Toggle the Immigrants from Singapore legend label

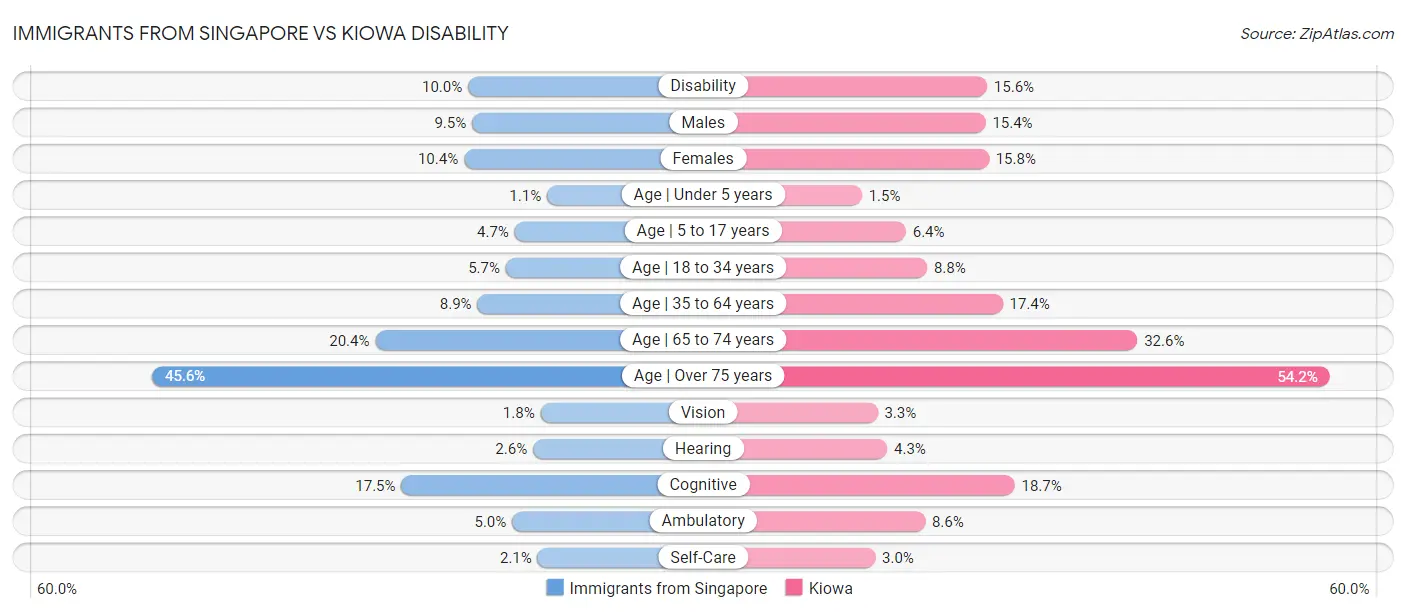[x=668, y=589]
